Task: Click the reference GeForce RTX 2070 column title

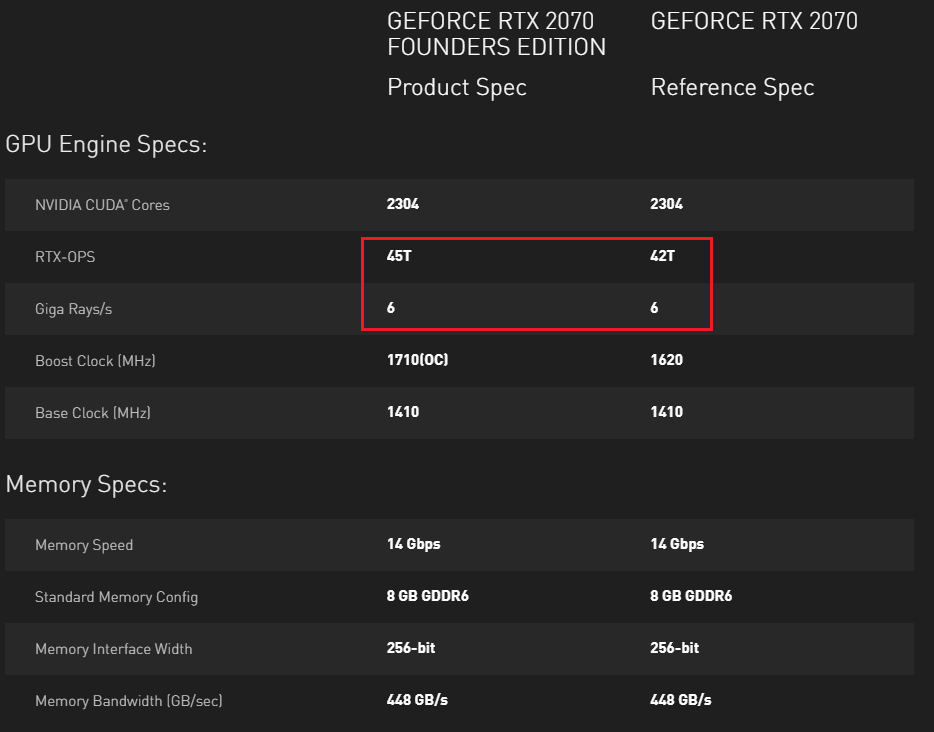Action: pyautogui.click(x=754, y=21)
